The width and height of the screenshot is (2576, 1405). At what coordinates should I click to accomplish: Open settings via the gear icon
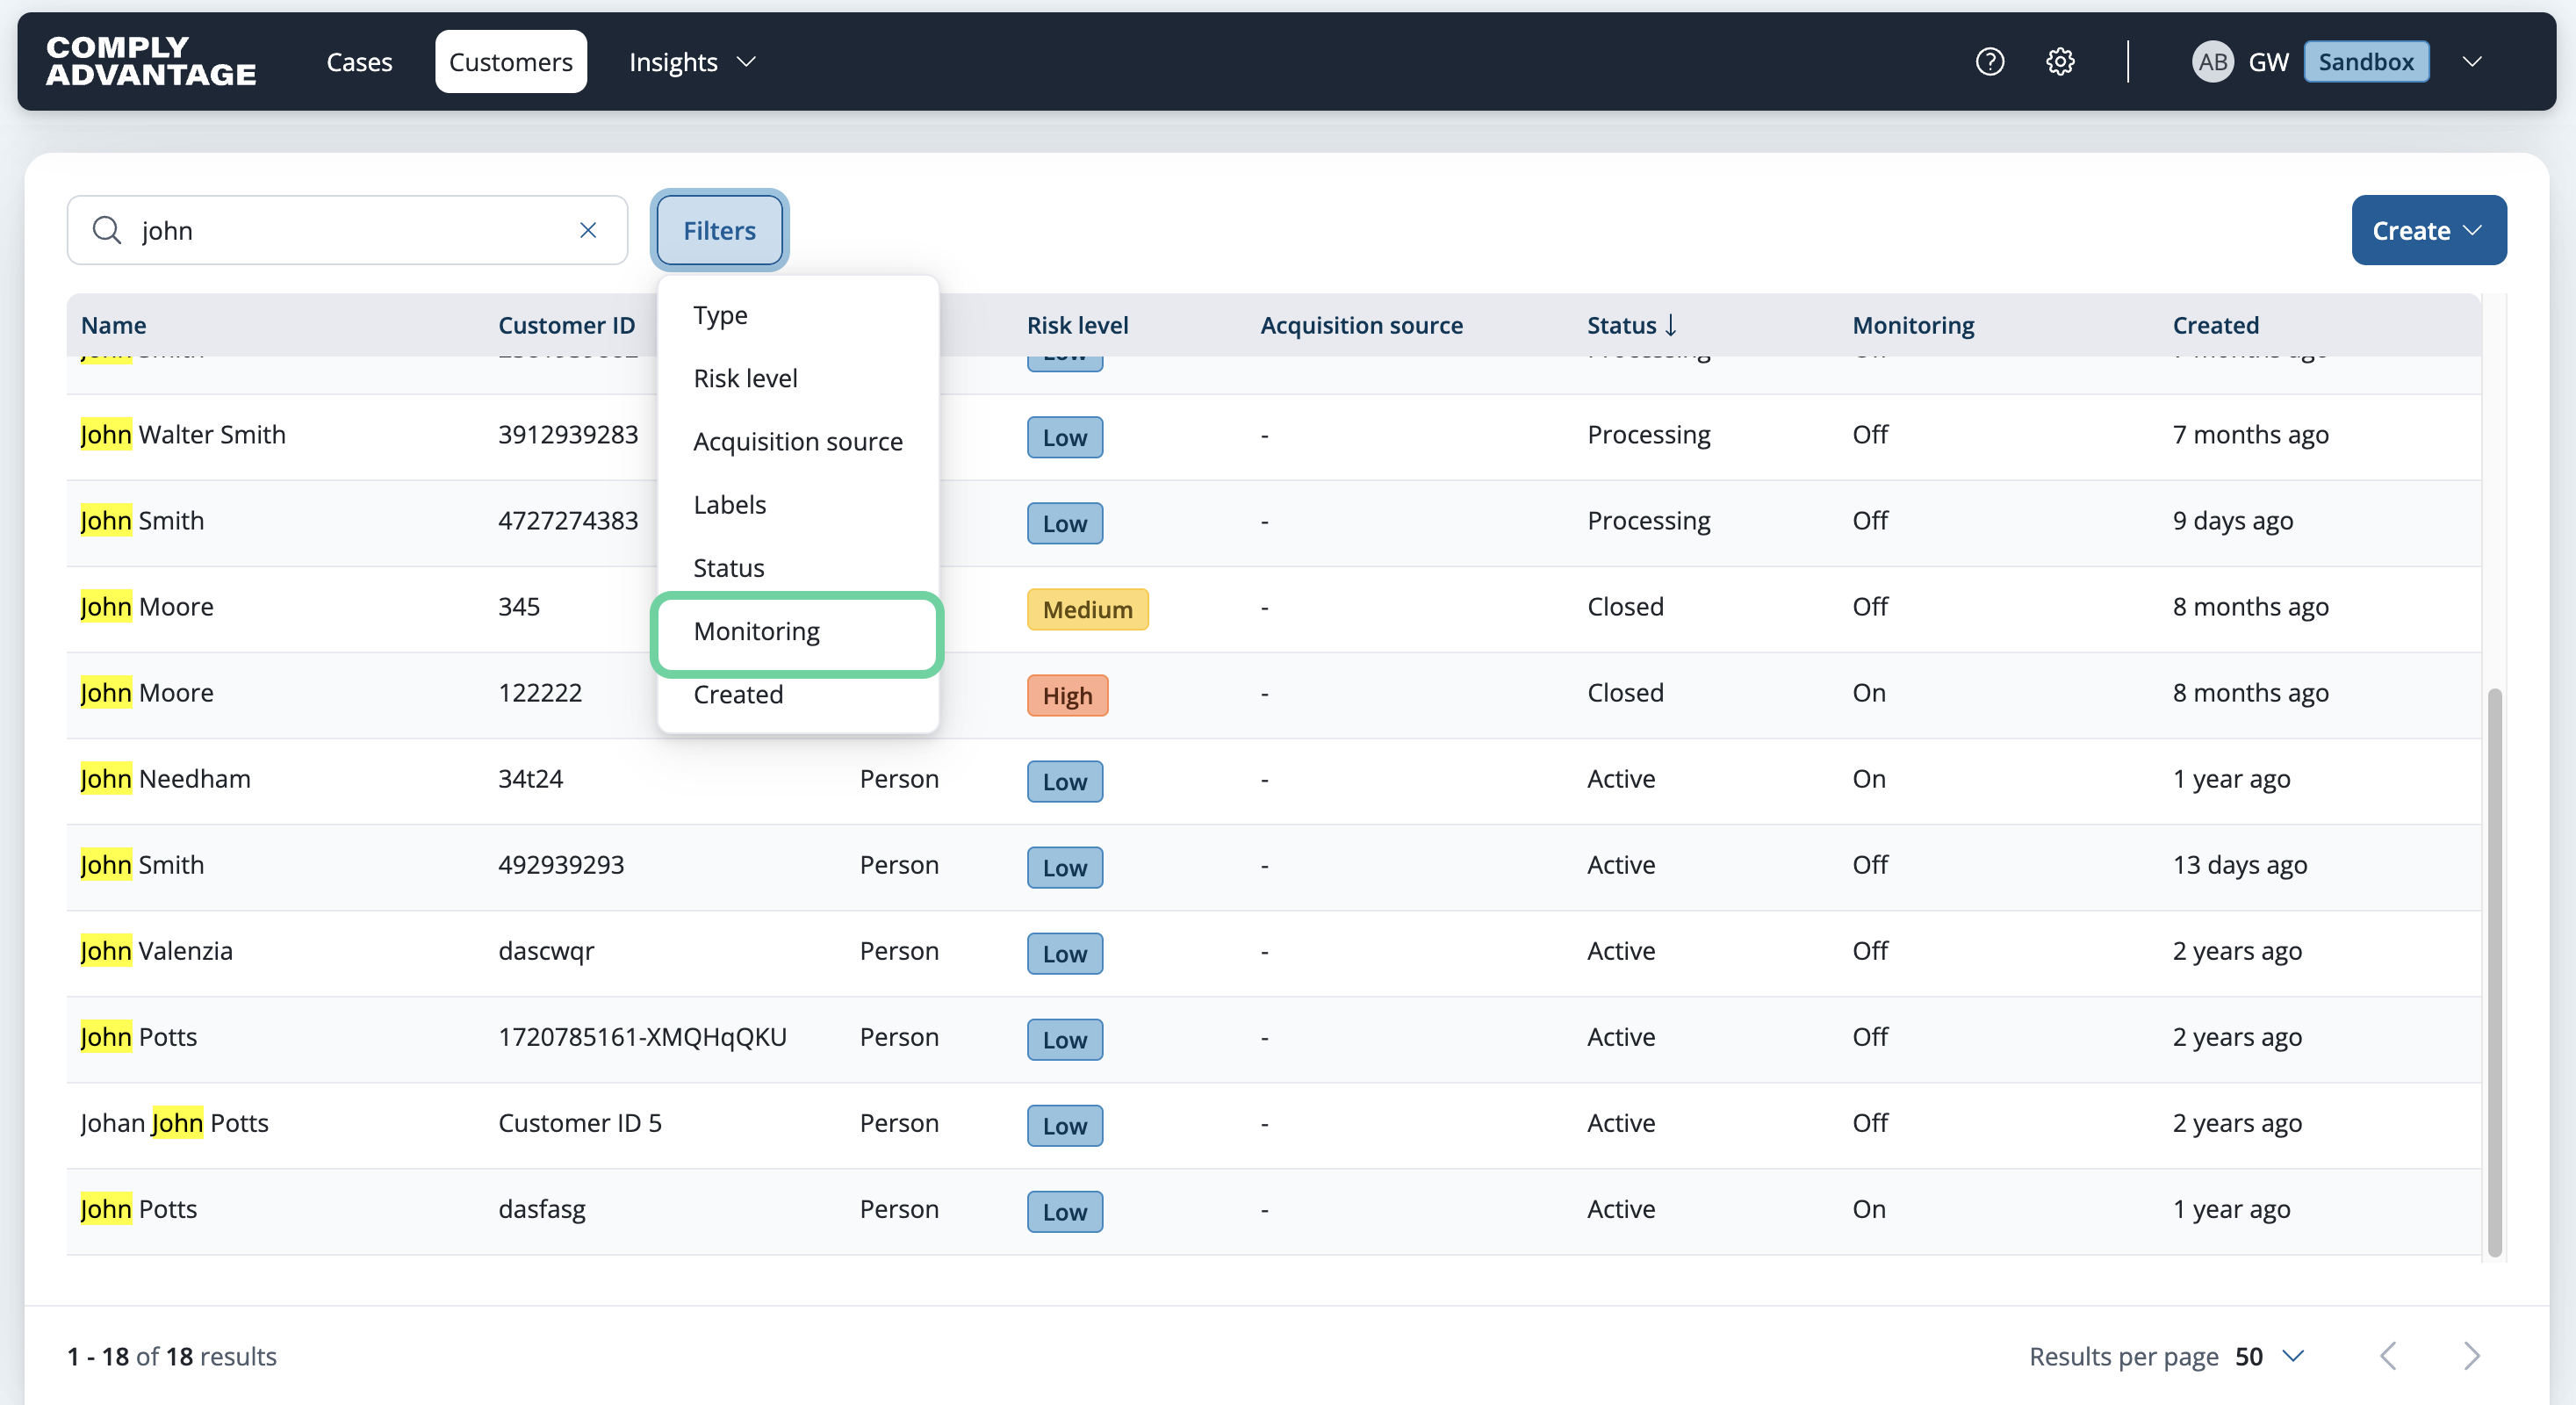[x=2060, y=62]
